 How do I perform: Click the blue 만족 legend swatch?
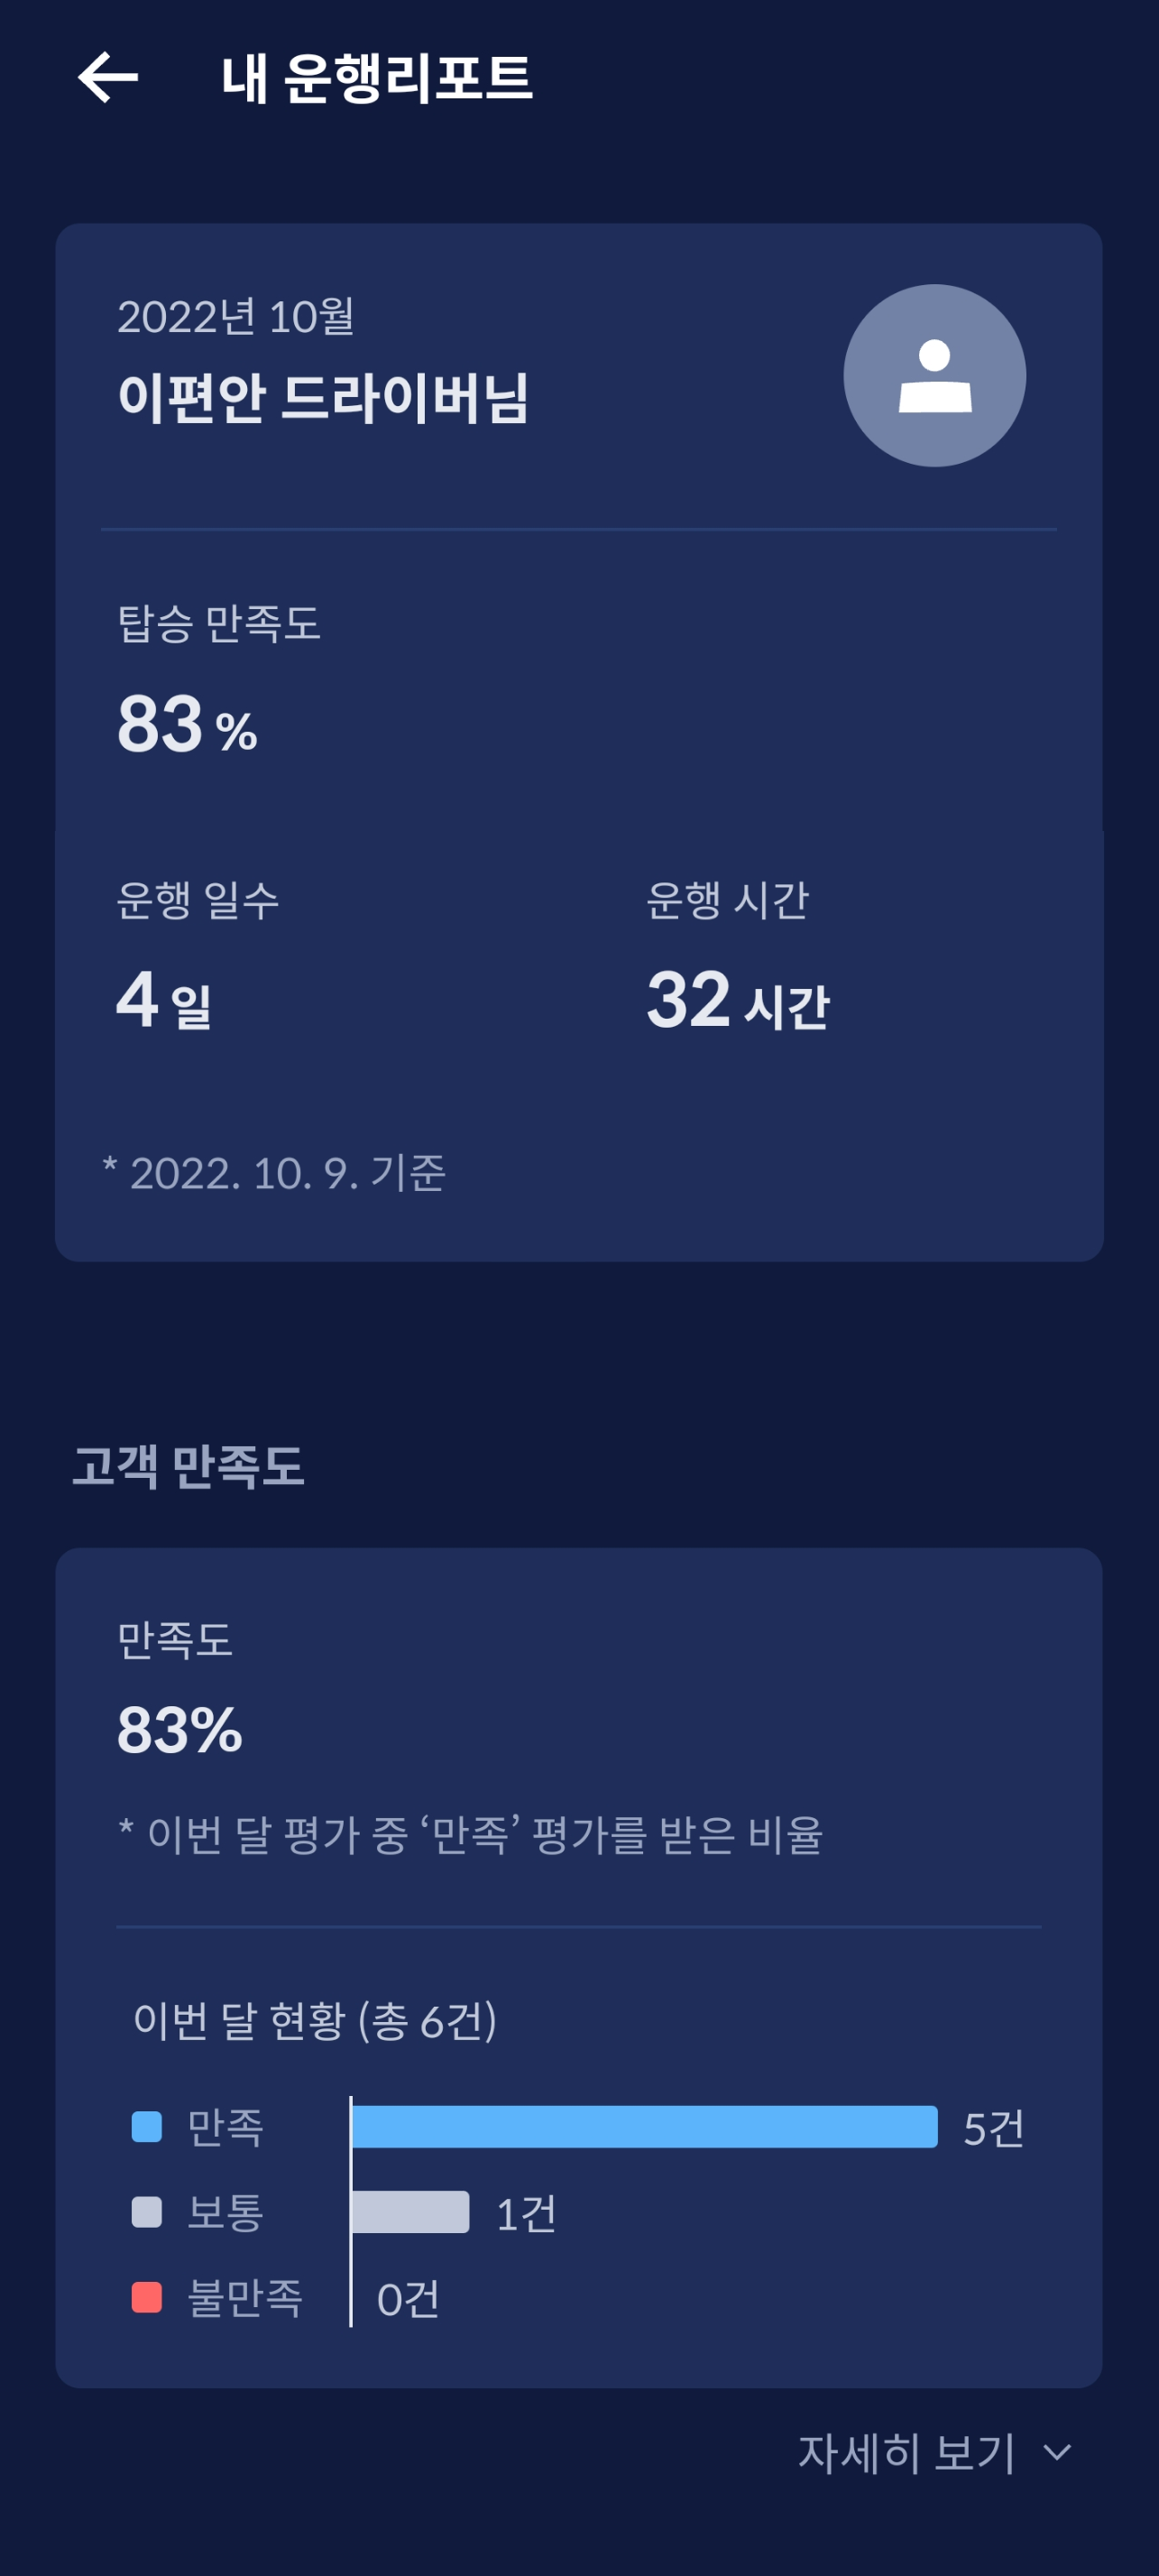[147, 2126]
